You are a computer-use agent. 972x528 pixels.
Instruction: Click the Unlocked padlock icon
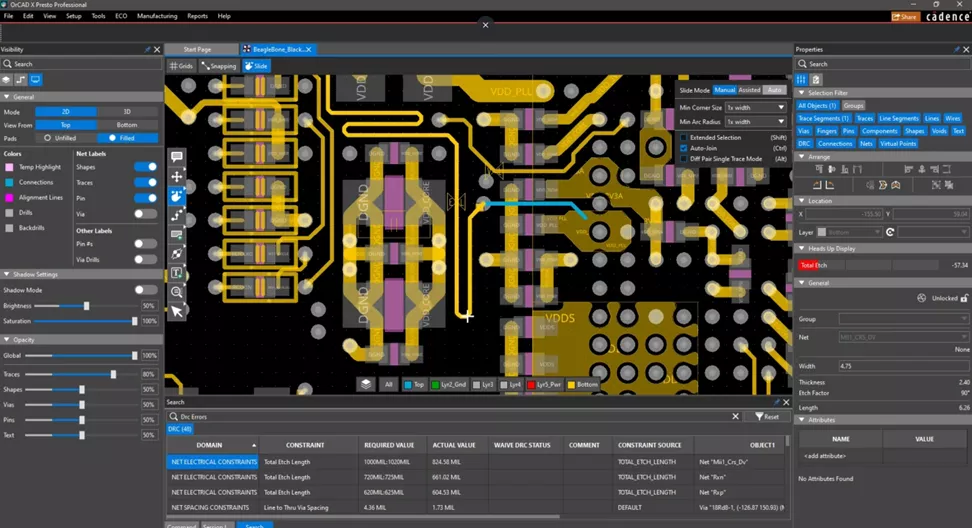(x=964, y=298)
